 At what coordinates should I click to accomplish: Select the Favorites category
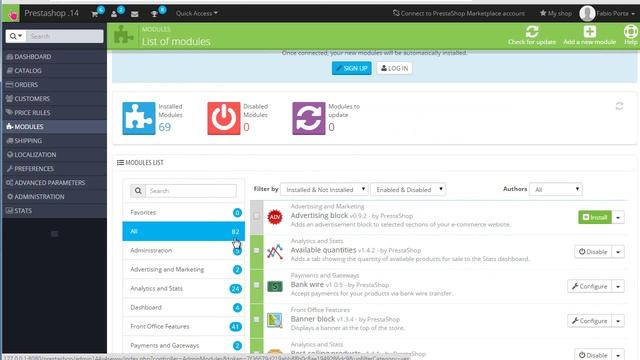pos(184,212)
